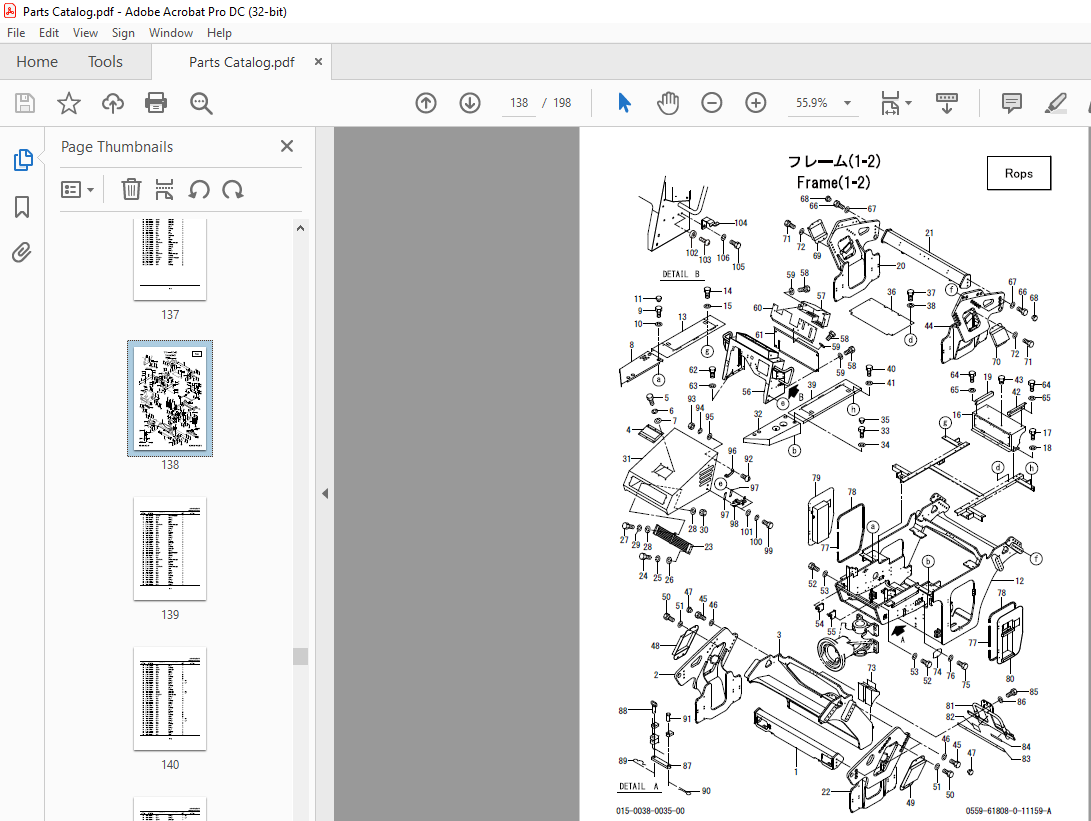This screenshot has height=821, width=1091.
Task: Click the total pages 198 text
Action: 562,103
